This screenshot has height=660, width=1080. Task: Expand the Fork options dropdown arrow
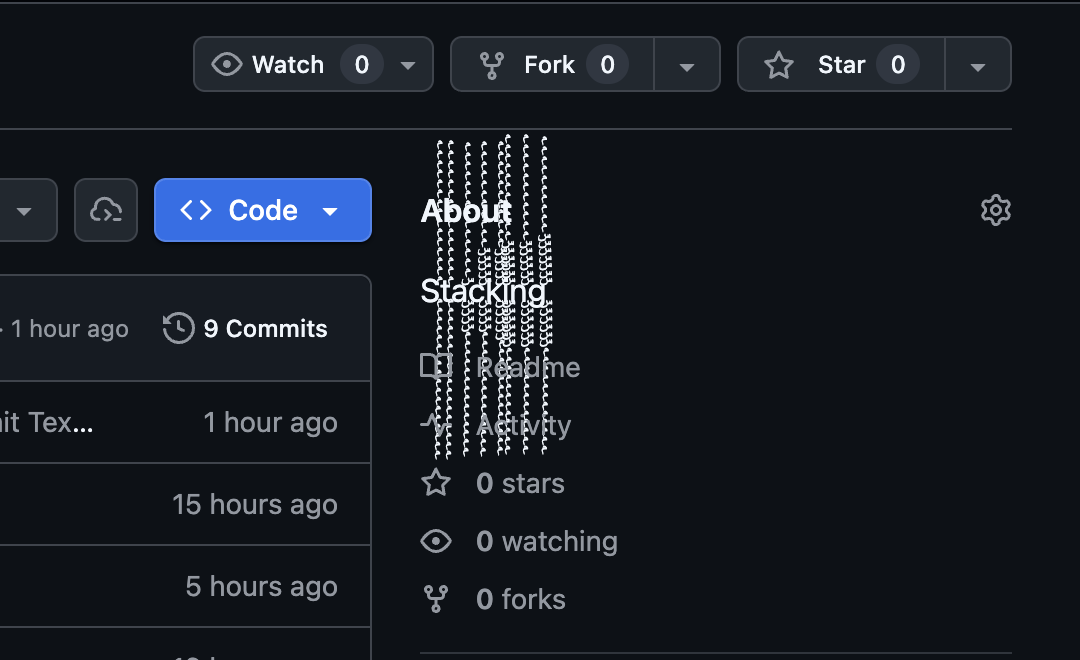point(687,65)
